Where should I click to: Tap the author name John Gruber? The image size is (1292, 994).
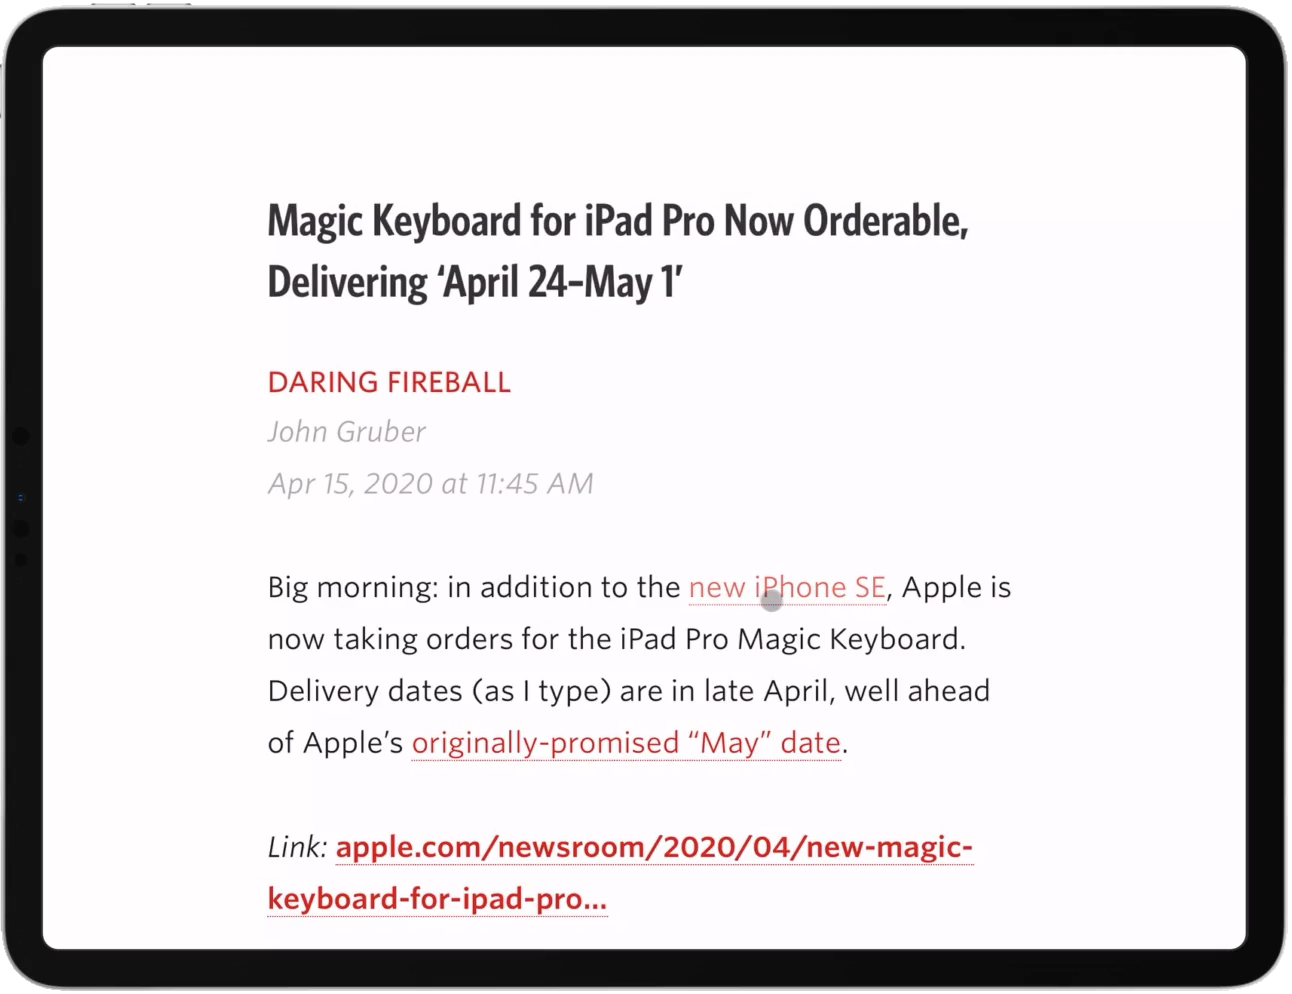click(x=346, y=432)
